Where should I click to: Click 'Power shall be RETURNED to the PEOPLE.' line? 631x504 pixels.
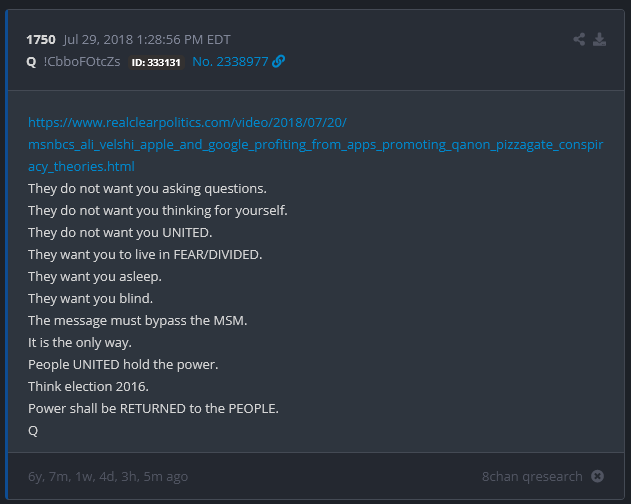[x=153, y=408]
